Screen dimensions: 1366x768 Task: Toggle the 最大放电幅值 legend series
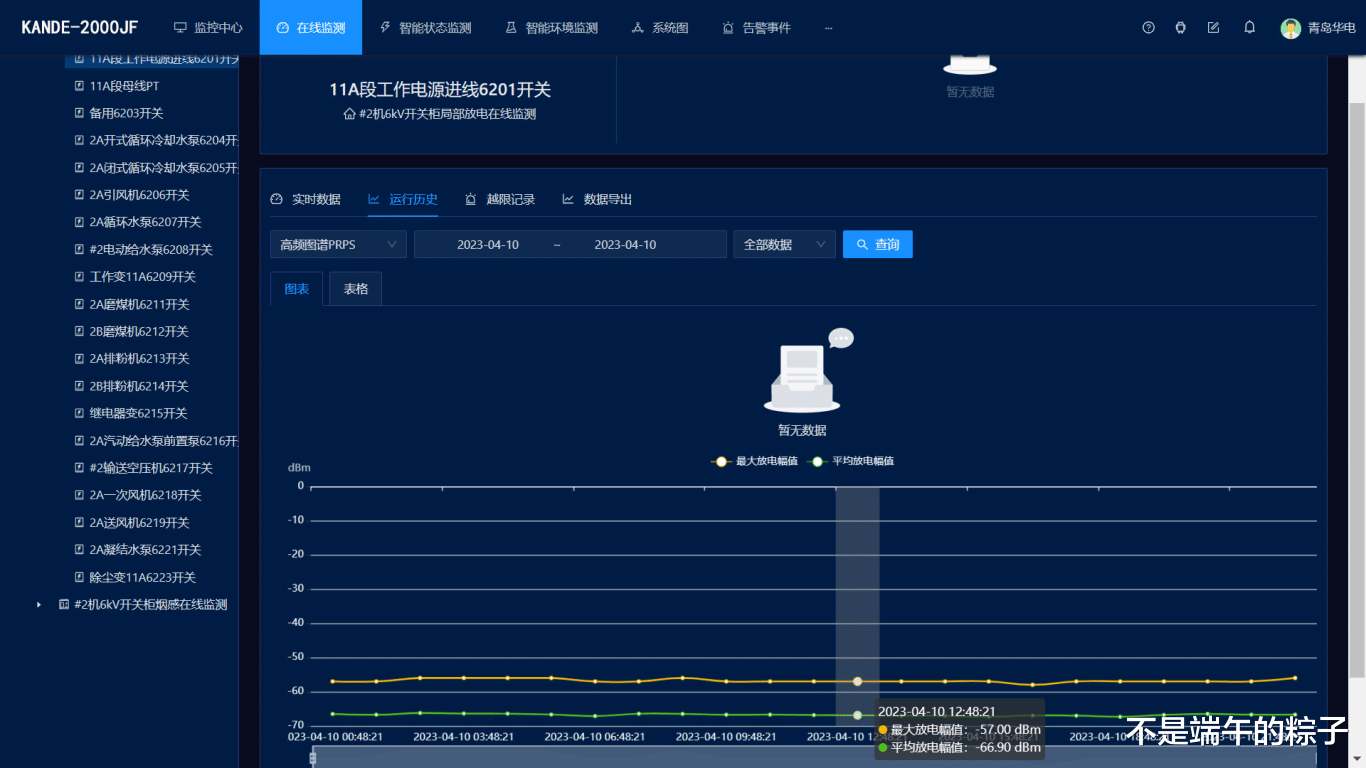(754, 462)
